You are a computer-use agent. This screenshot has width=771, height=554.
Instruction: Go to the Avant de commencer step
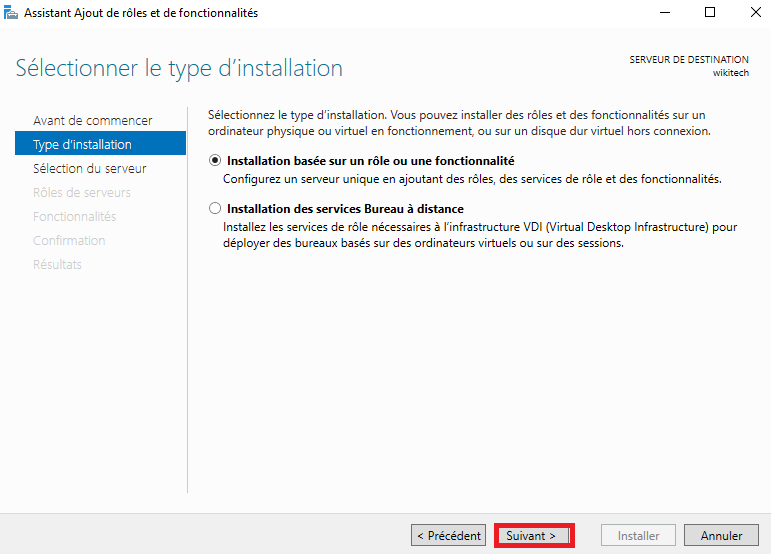click(x=92, y=120)
